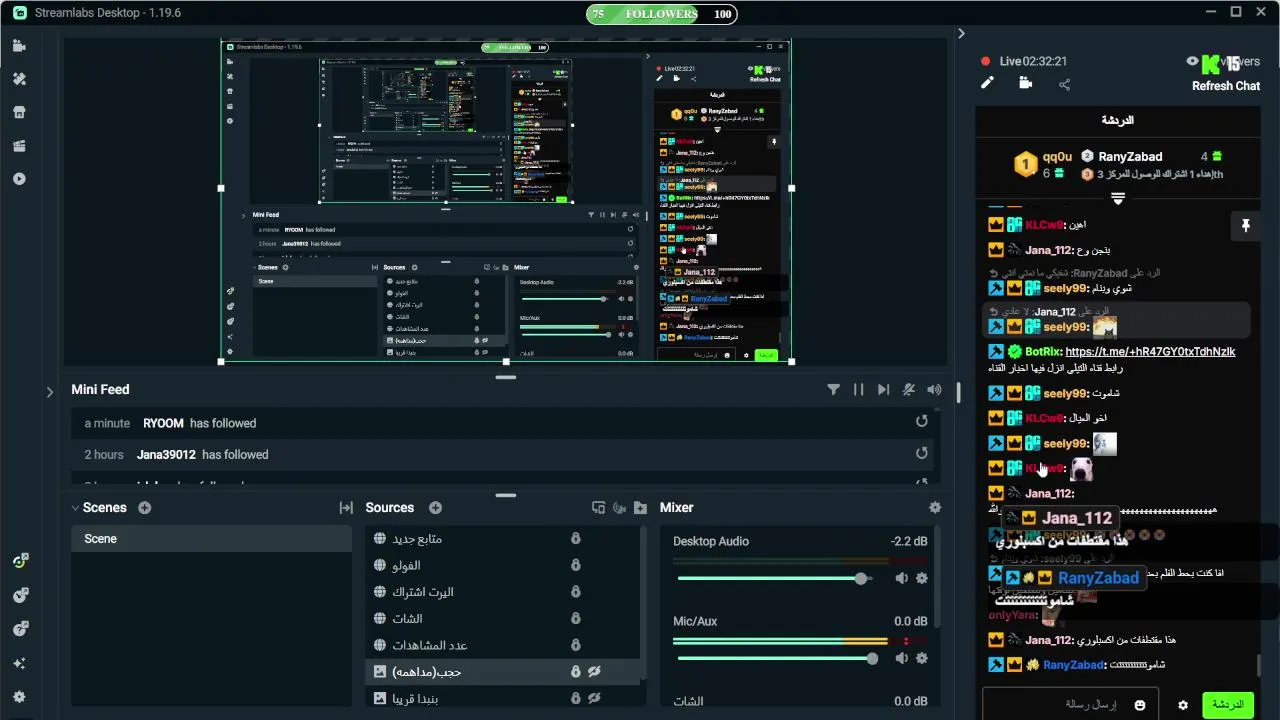Replay the Jana39012 follow alert
This screenshot has width=1280, height=720.
(922, 454)
